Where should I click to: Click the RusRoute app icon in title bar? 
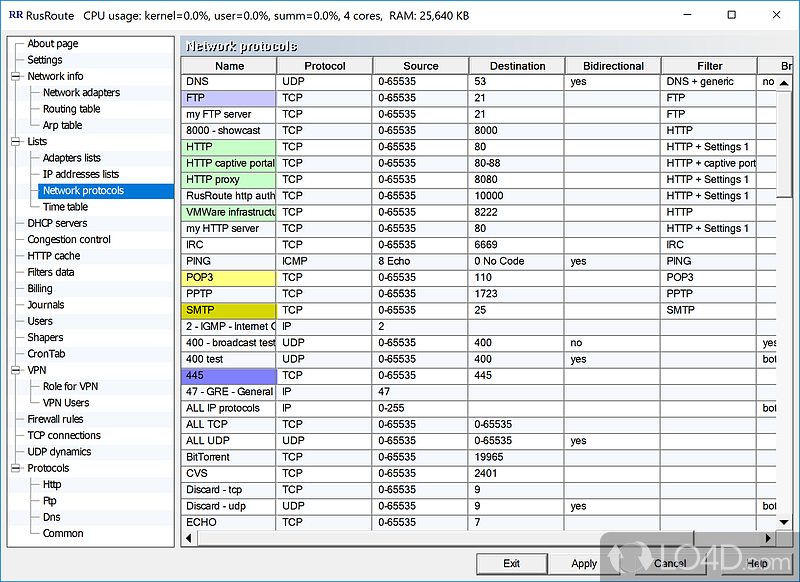14,15
